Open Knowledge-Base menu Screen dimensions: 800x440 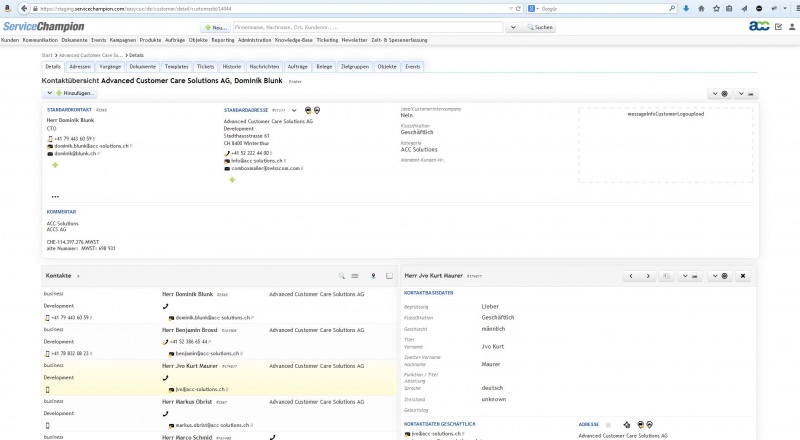pyautogui.click(x=294, y=40)
